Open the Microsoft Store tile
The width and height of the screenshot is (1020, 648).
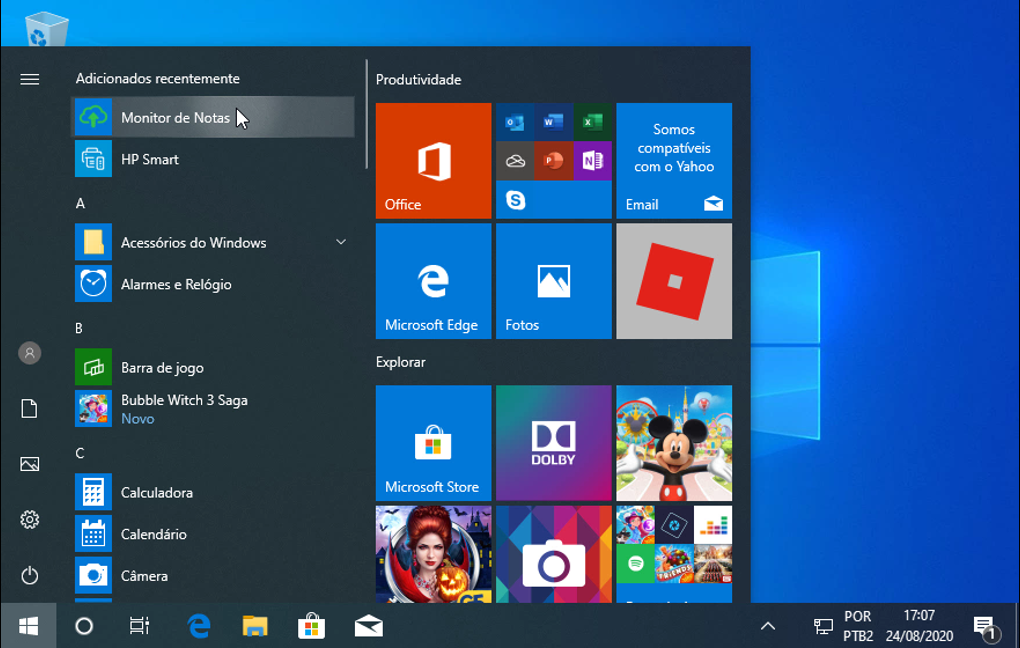pos(433,443)
